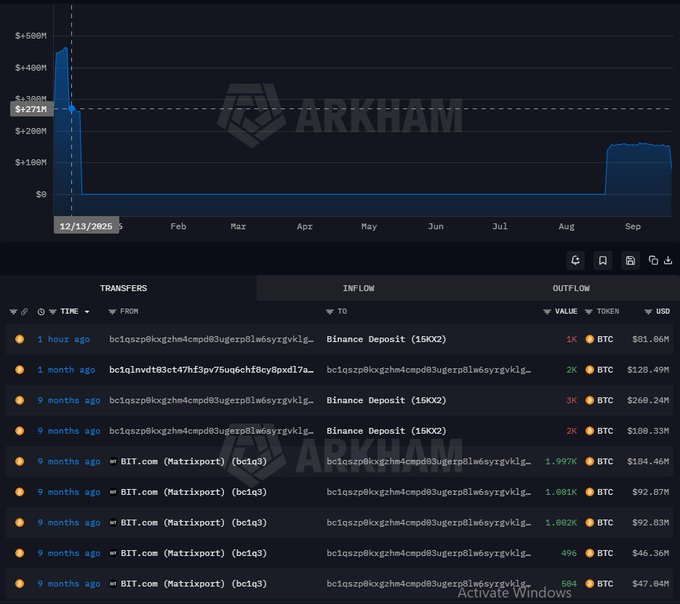Open the create alert bell icon

point(575,260)
